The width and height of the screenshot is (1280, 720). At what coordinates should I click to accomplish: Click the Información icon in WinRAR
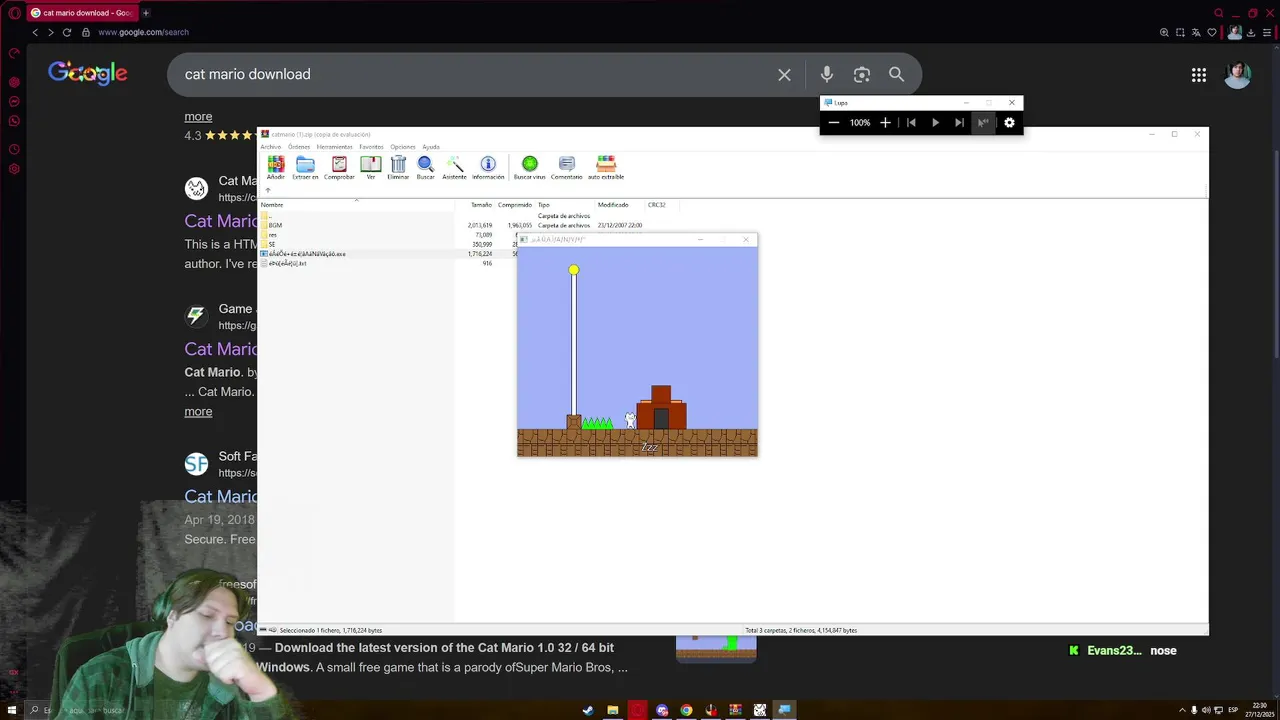pyautogui.click(x=488, y=167)
